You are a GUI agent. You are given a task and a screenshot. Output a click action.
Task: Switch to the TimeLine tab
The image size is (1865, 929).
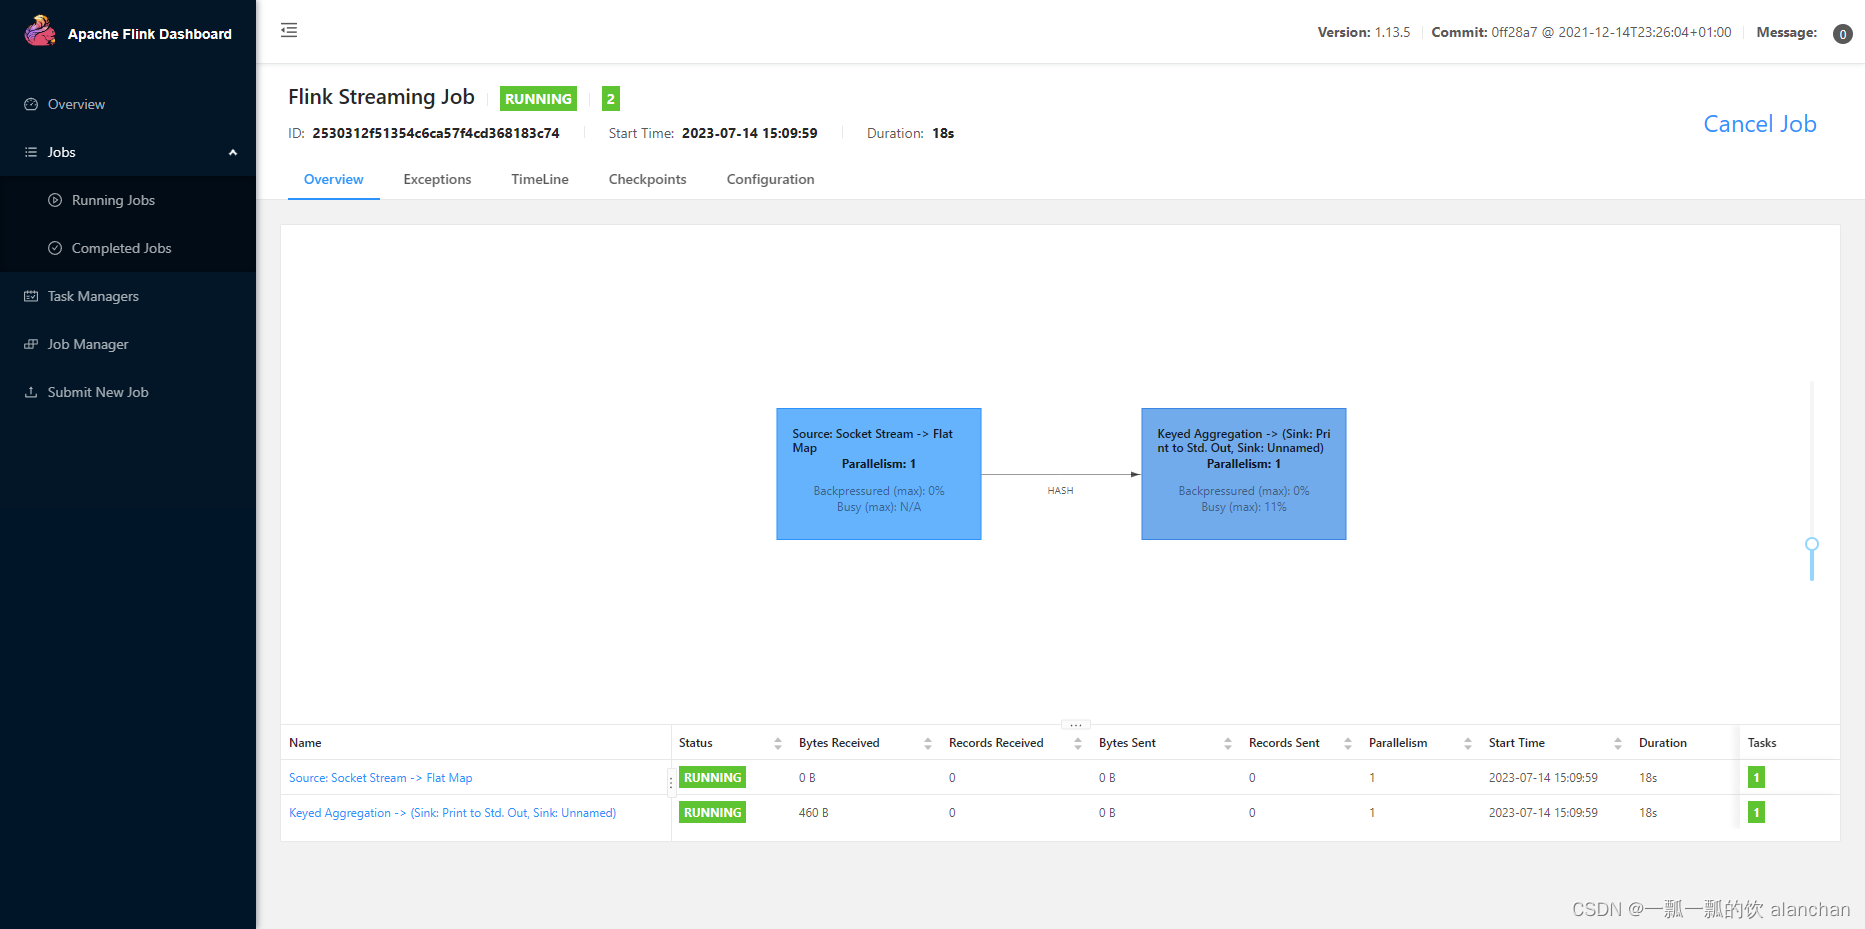pyautogui.click(x=540, y=179)
